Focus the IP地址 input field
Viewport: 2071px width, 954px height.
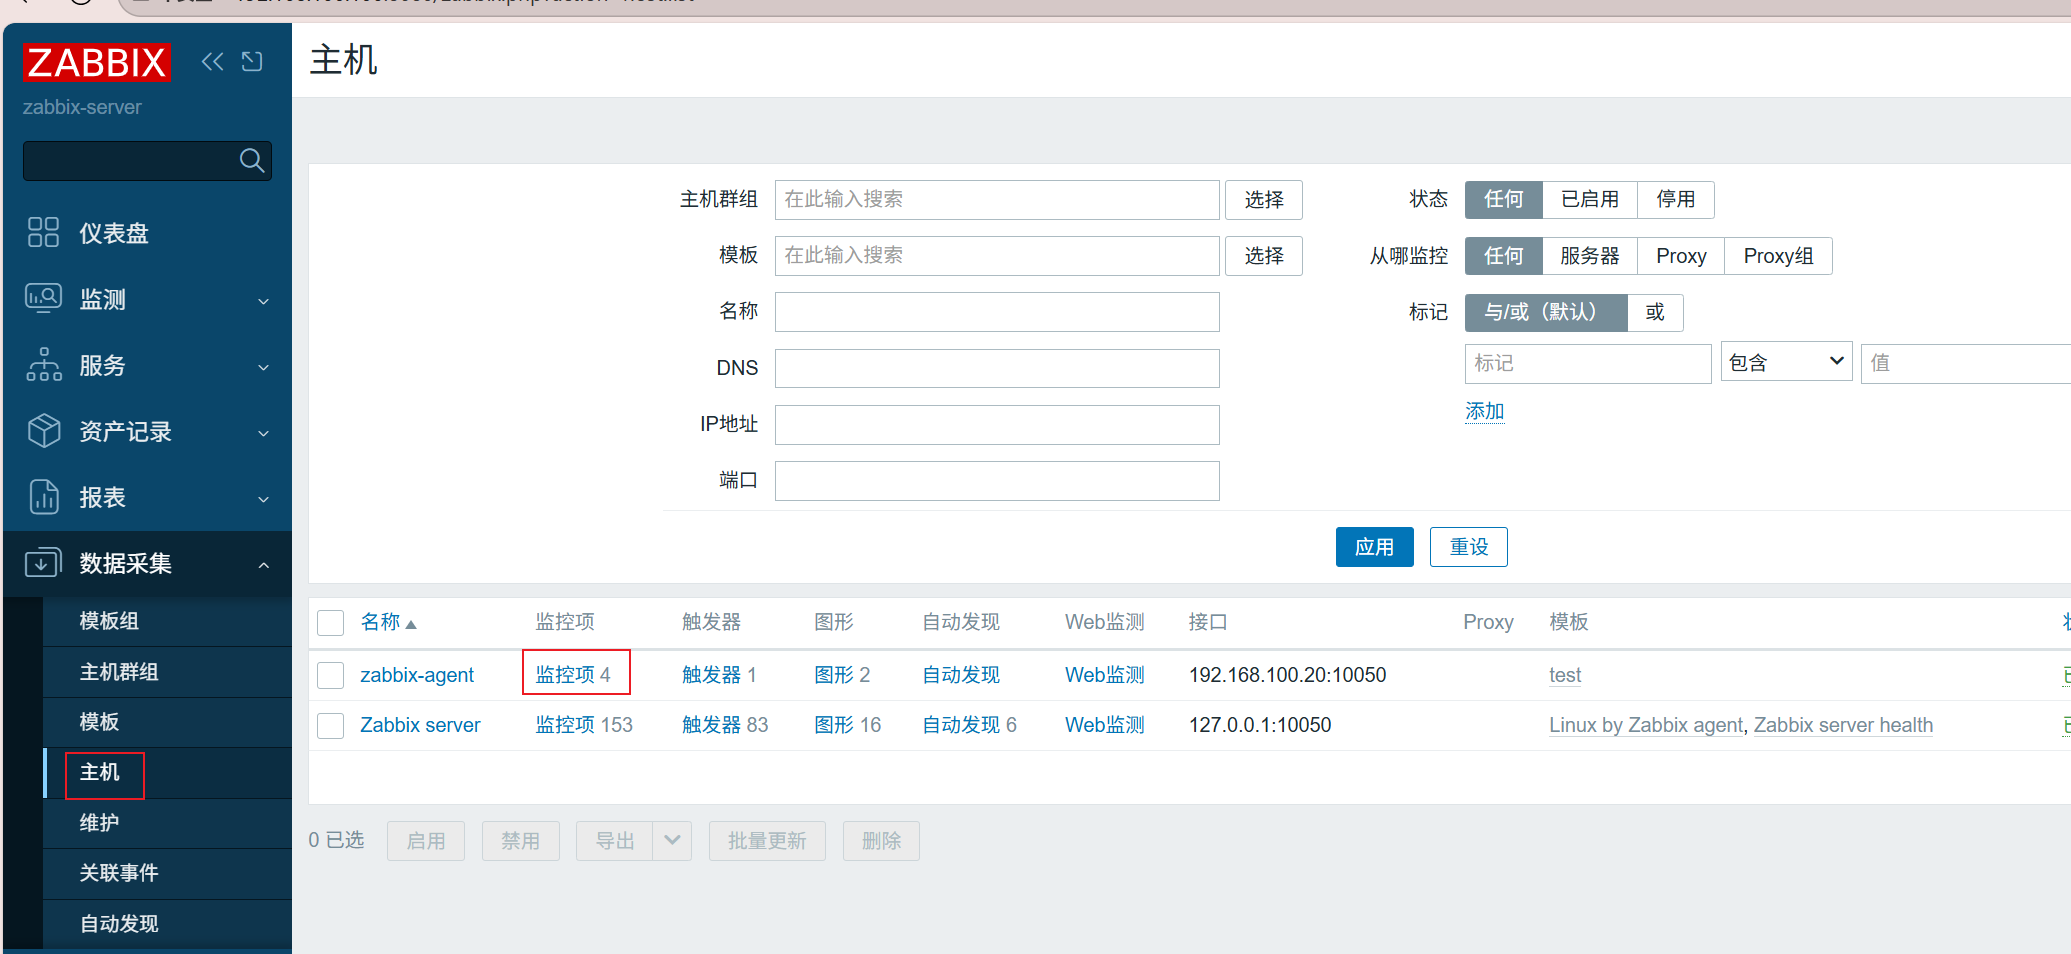click(x=997, y=424)
